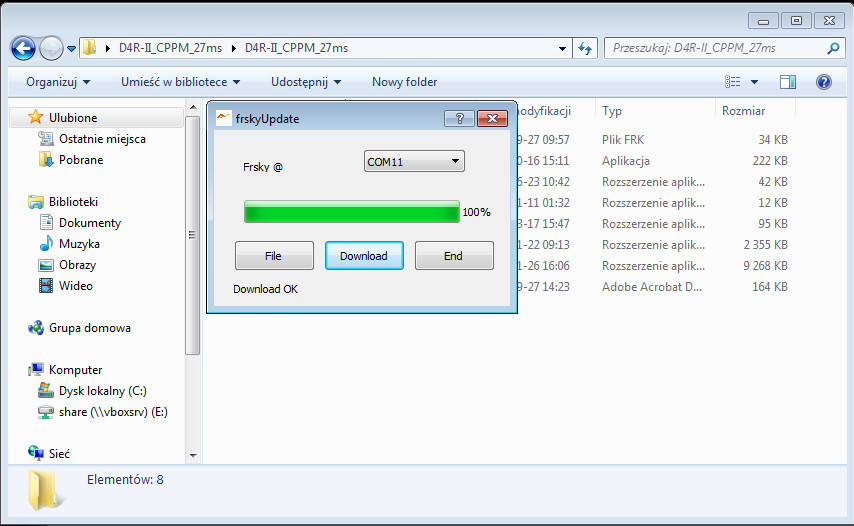
Task: Open COM11 port dropdown in frskyUpdate
Action: click(414, 161)
